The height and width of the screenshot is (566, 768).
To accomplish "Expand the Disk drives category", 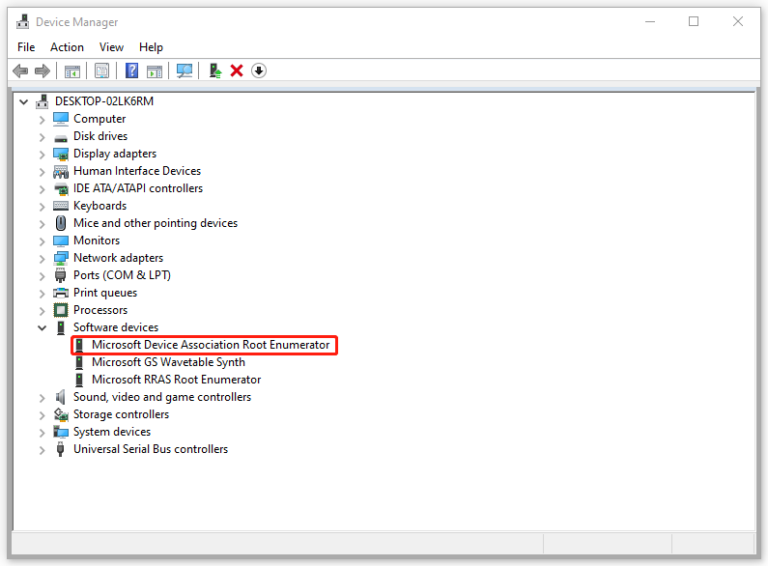I will [x=42, y=137].
